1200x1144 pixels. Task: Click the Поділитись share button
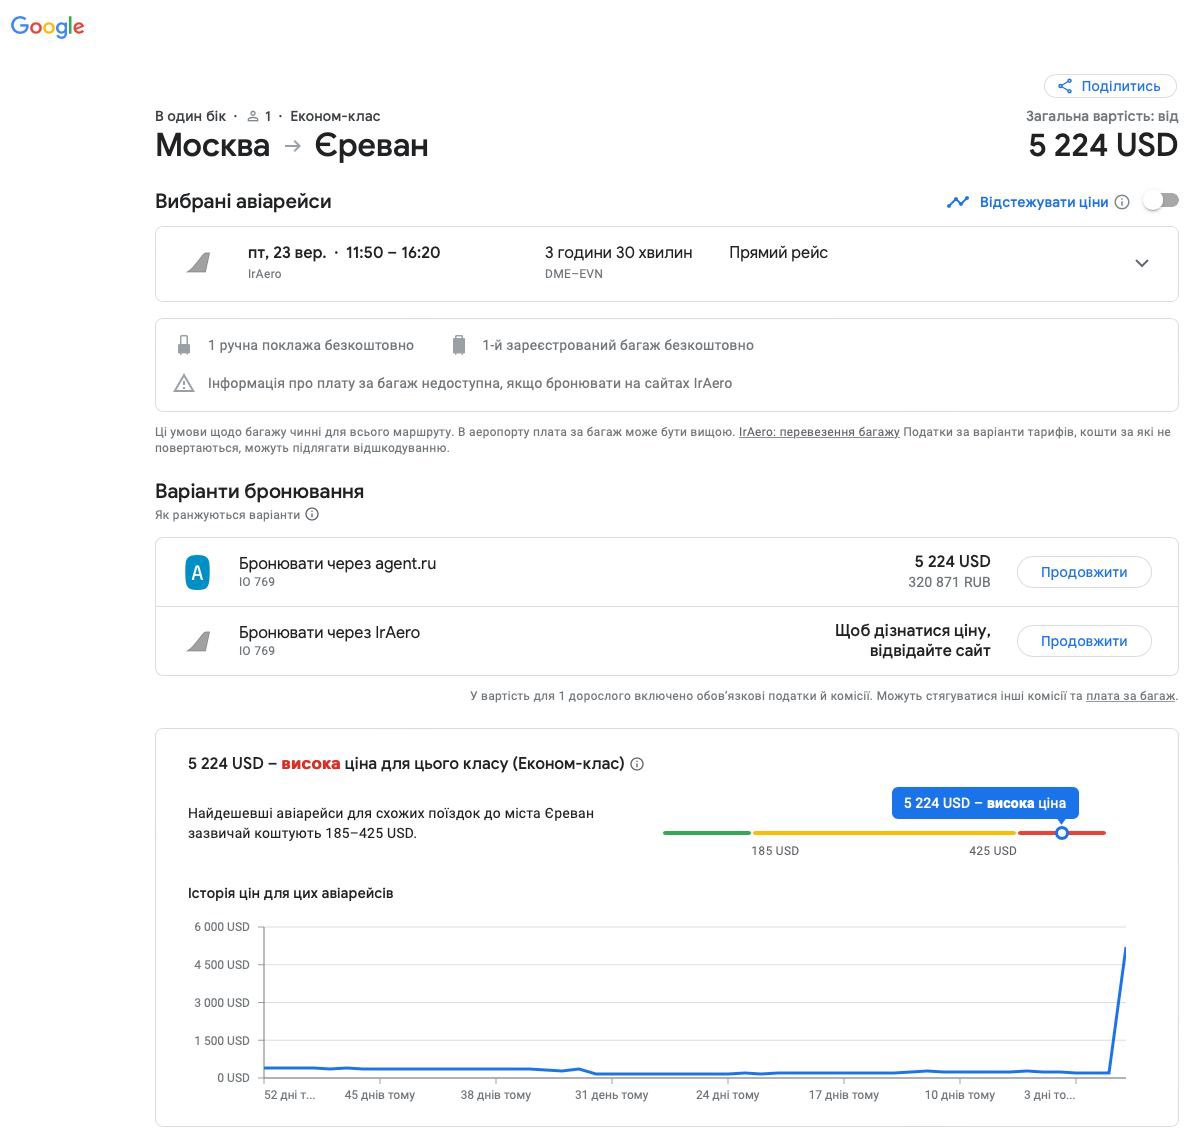[1110, 86]
